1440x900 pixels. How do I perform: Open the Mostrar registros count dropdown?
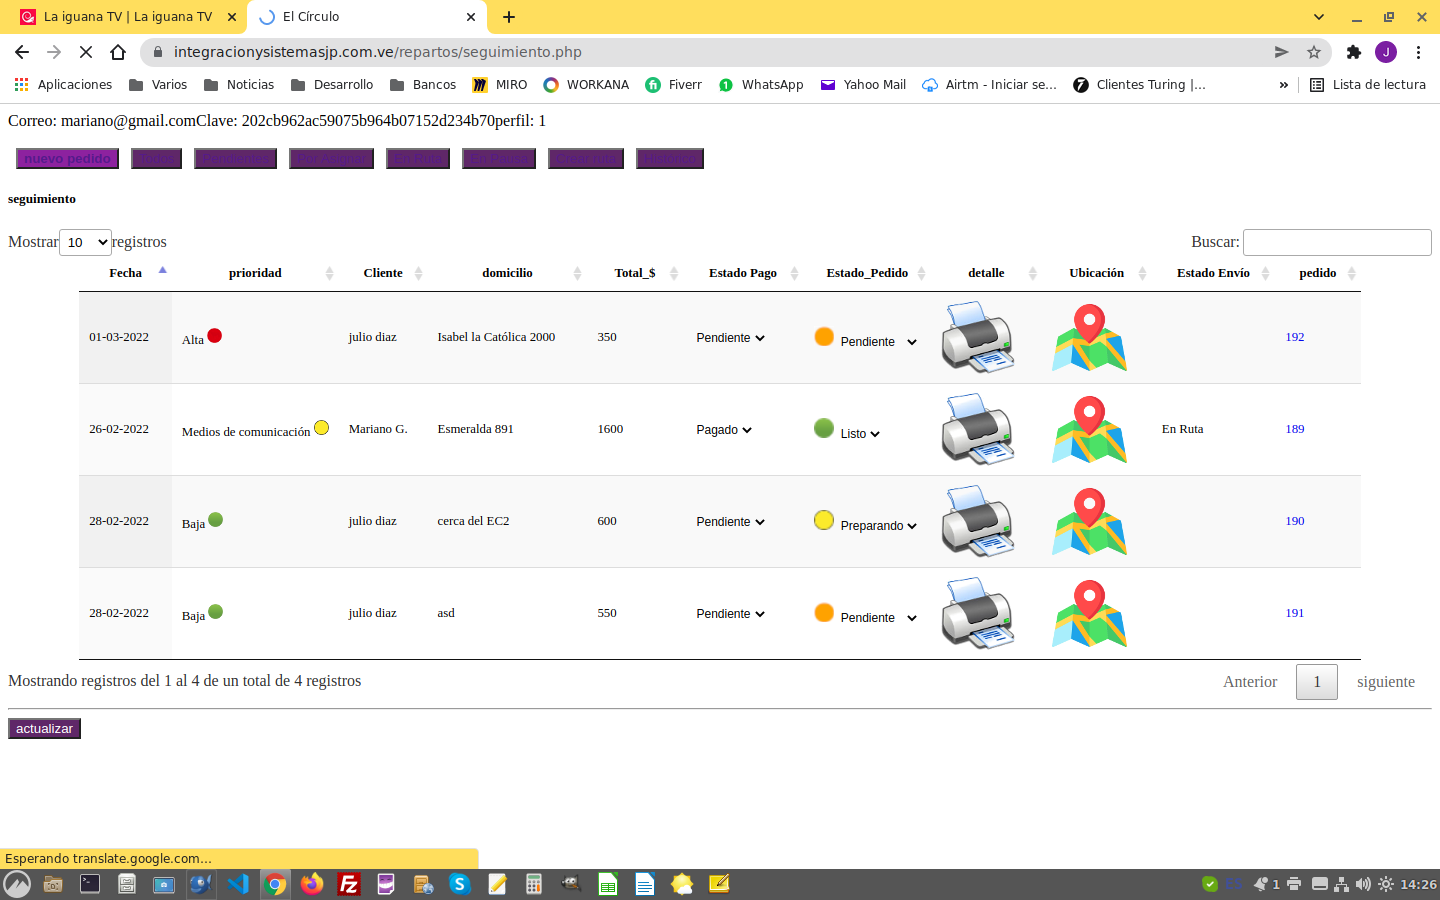click(x=85, y=242)
